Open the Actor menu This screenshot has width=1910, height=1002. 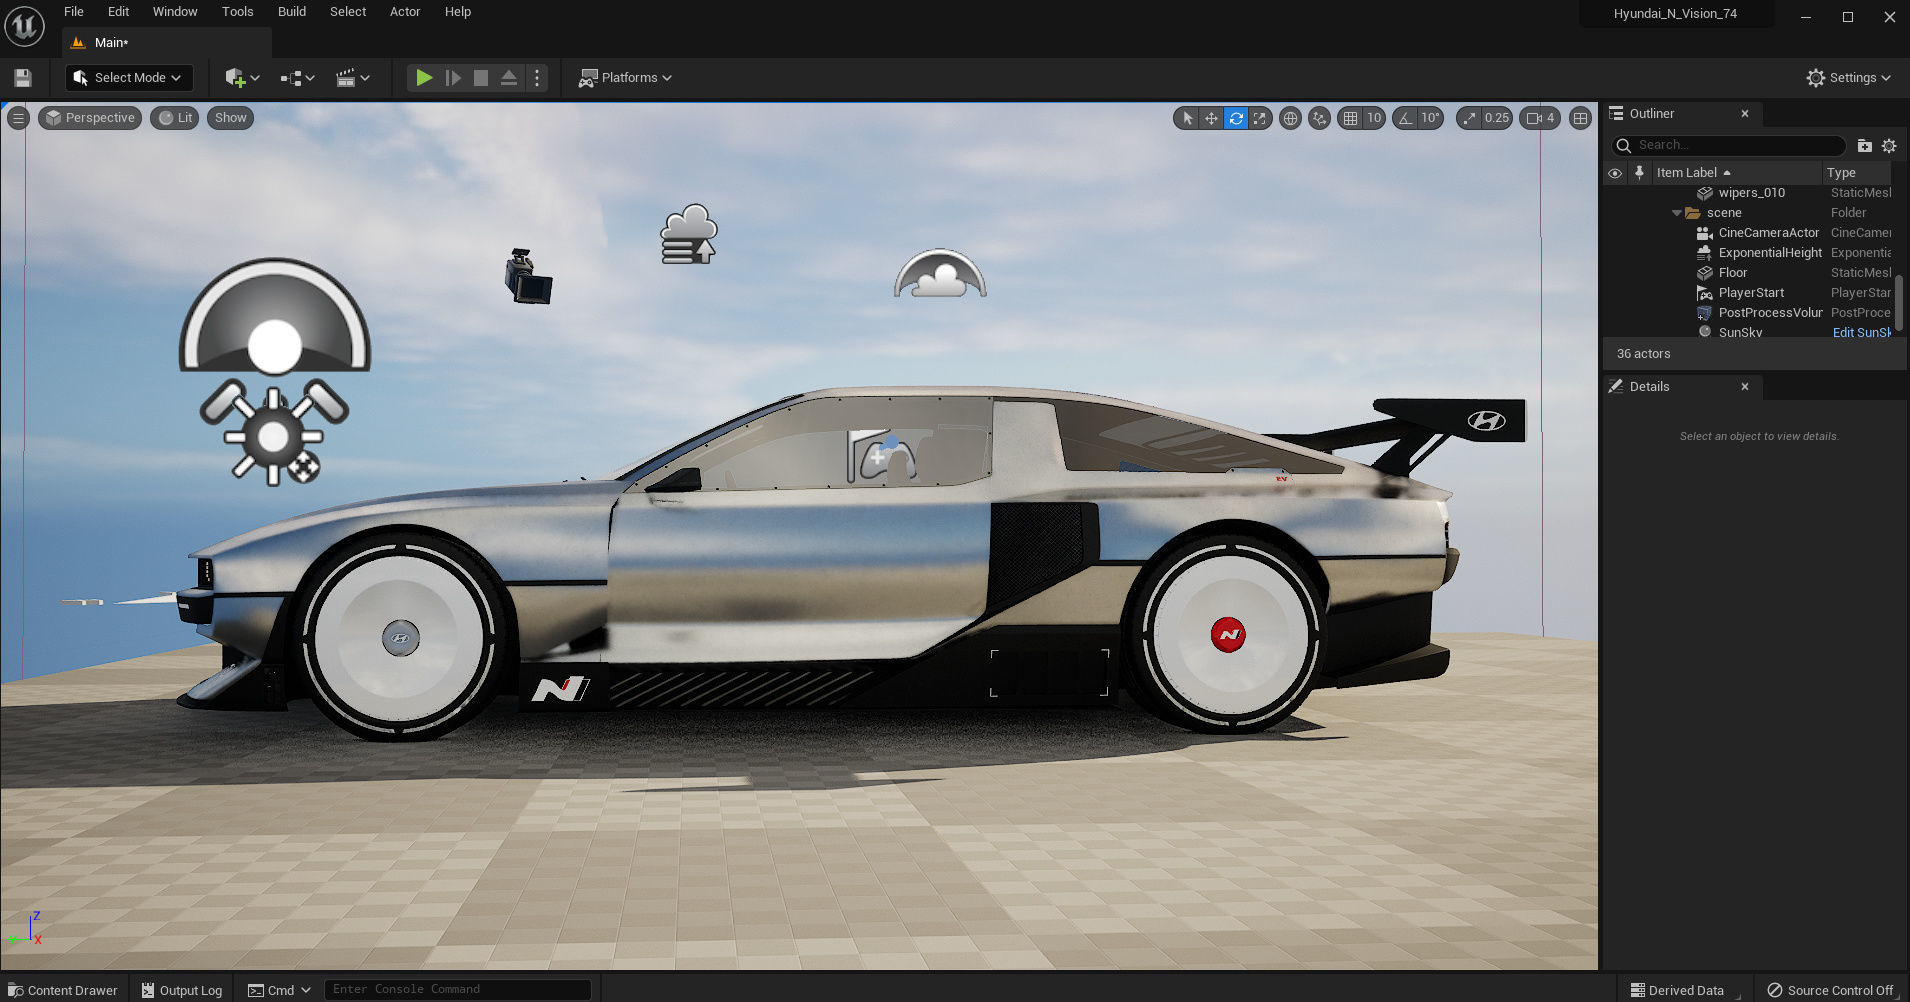point(405,12)
